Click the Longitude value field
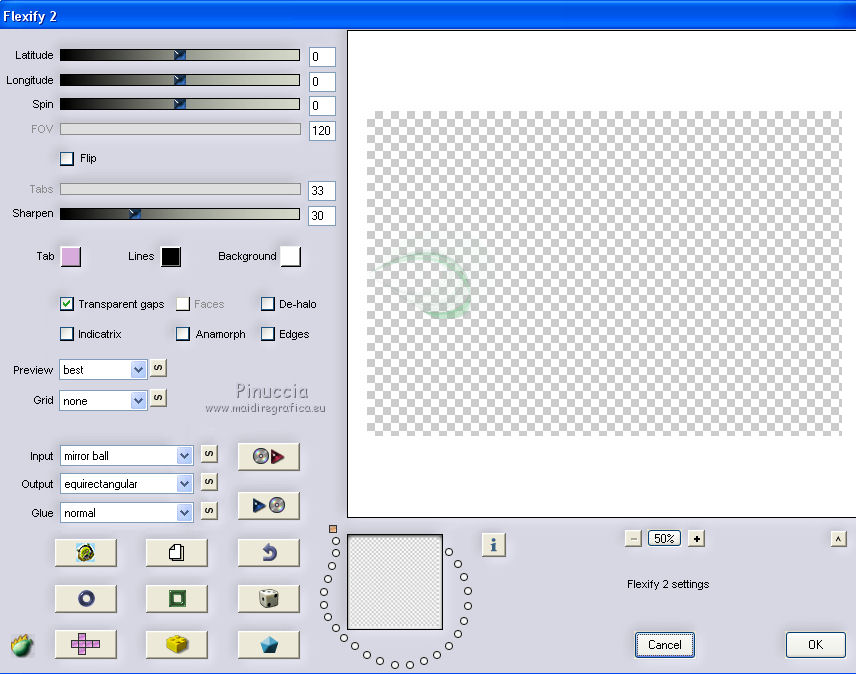 [x=322, y=82]
